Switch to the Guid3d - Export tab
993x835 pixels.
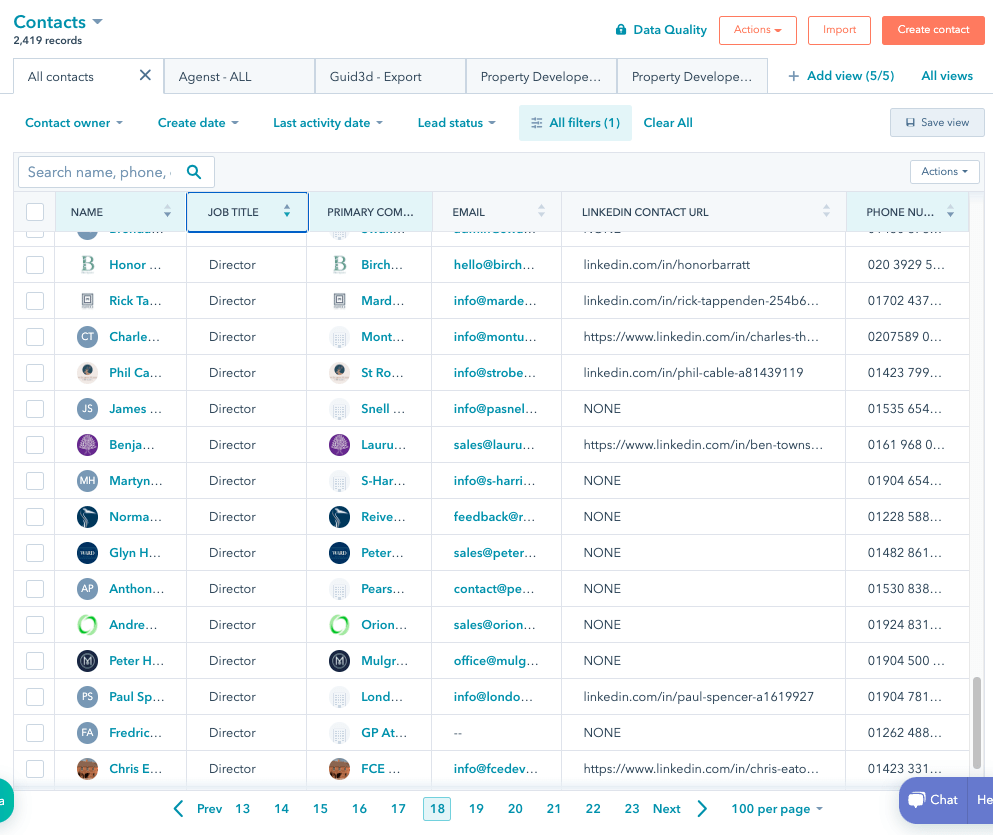[390, 77]
